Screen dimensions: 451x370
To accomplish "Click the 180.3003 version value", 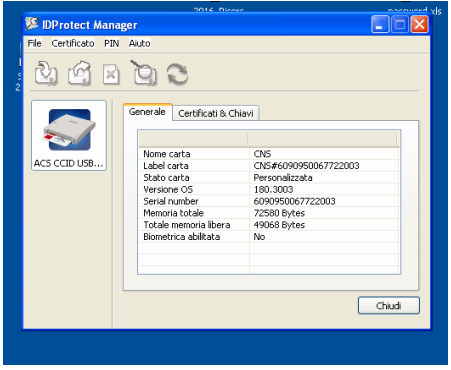I will [x=273, y=189].
